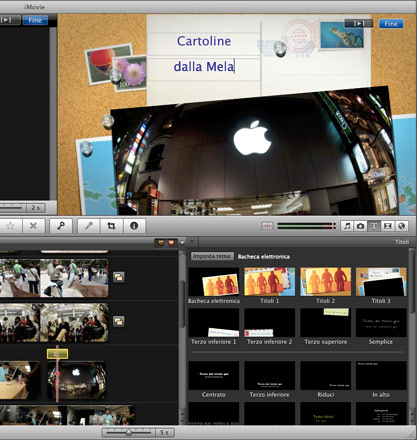Choose the Terzo superiore title
Image resolution: width=417 pixels, height=440 pixels.
[326, 322]
